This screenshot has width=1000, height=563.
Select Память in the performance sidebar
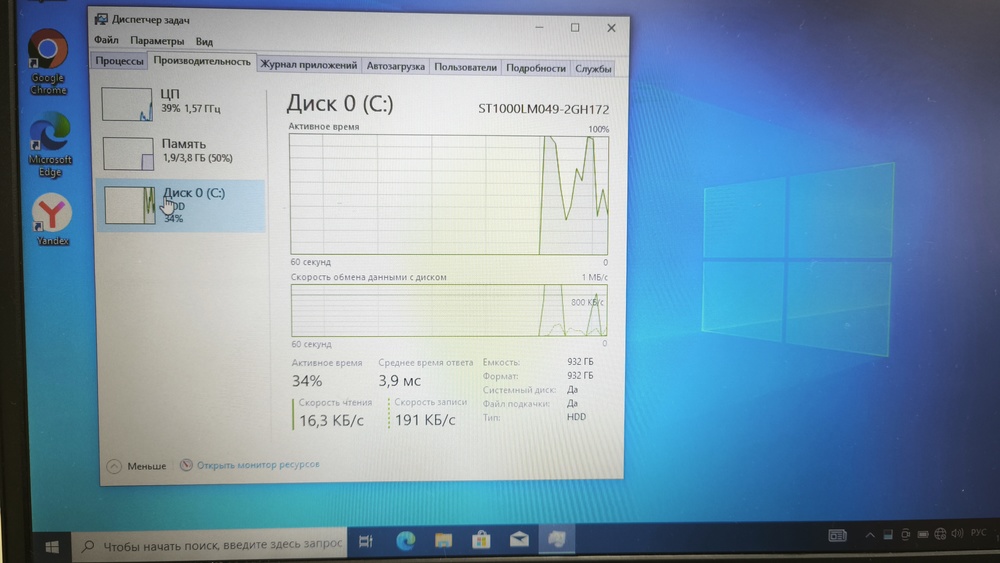(x=182, y=153)
